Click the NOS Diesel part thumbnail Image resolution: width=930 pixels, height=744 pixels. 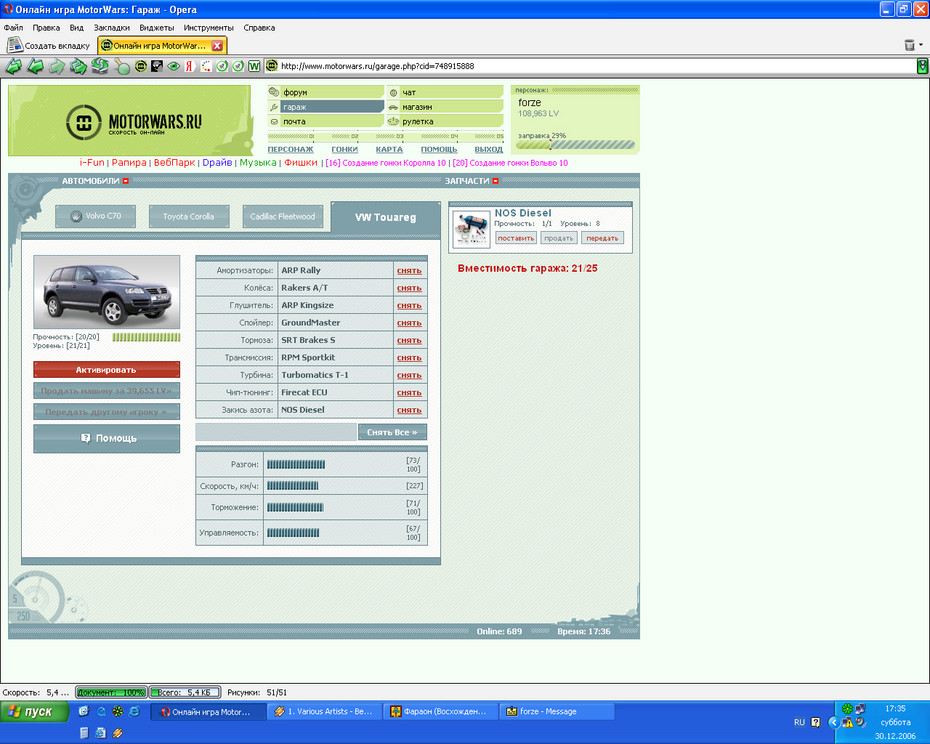[x=471, y=229]
